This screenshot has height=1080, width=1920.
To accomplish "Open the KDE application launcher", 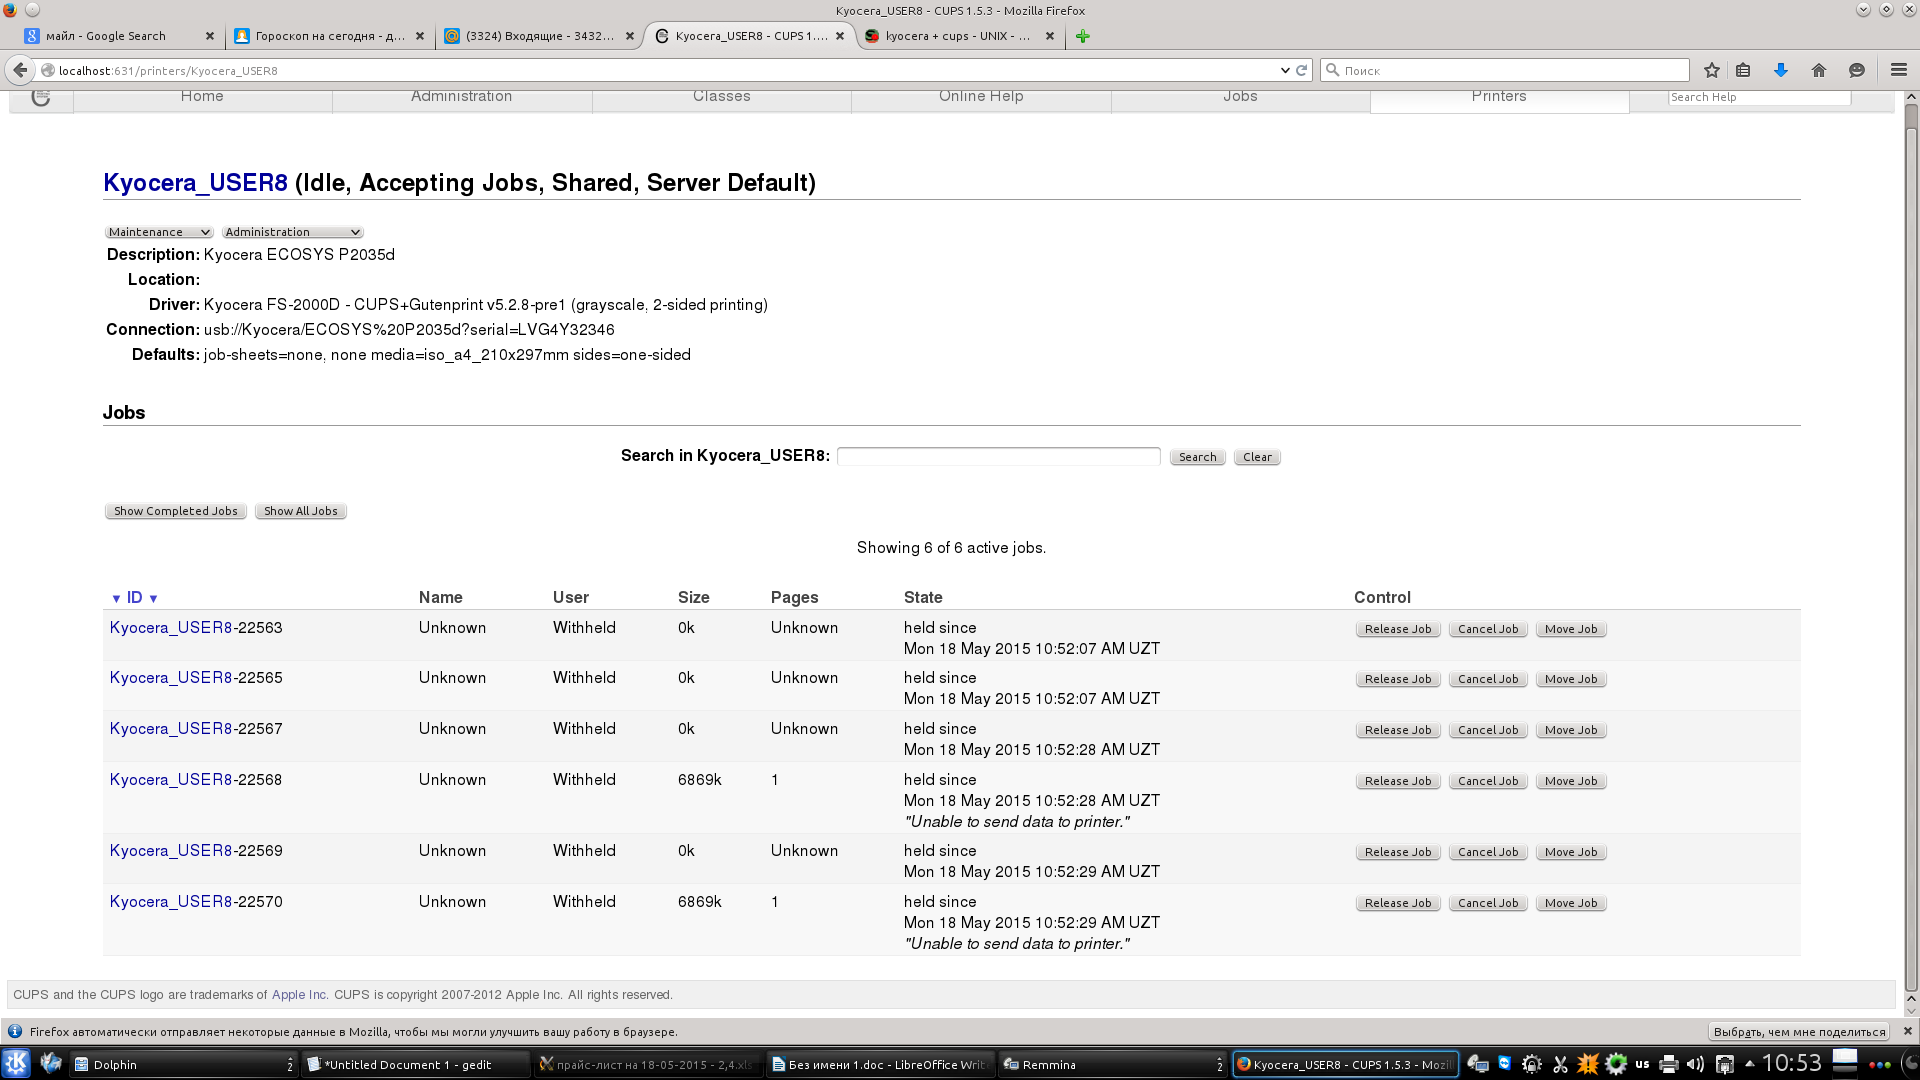I will point(17,1064).
